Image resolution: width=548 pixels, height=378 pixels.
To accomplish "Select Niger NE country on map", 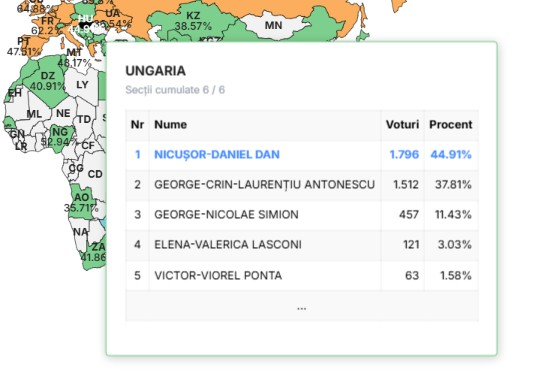I will tap(63, 114).
